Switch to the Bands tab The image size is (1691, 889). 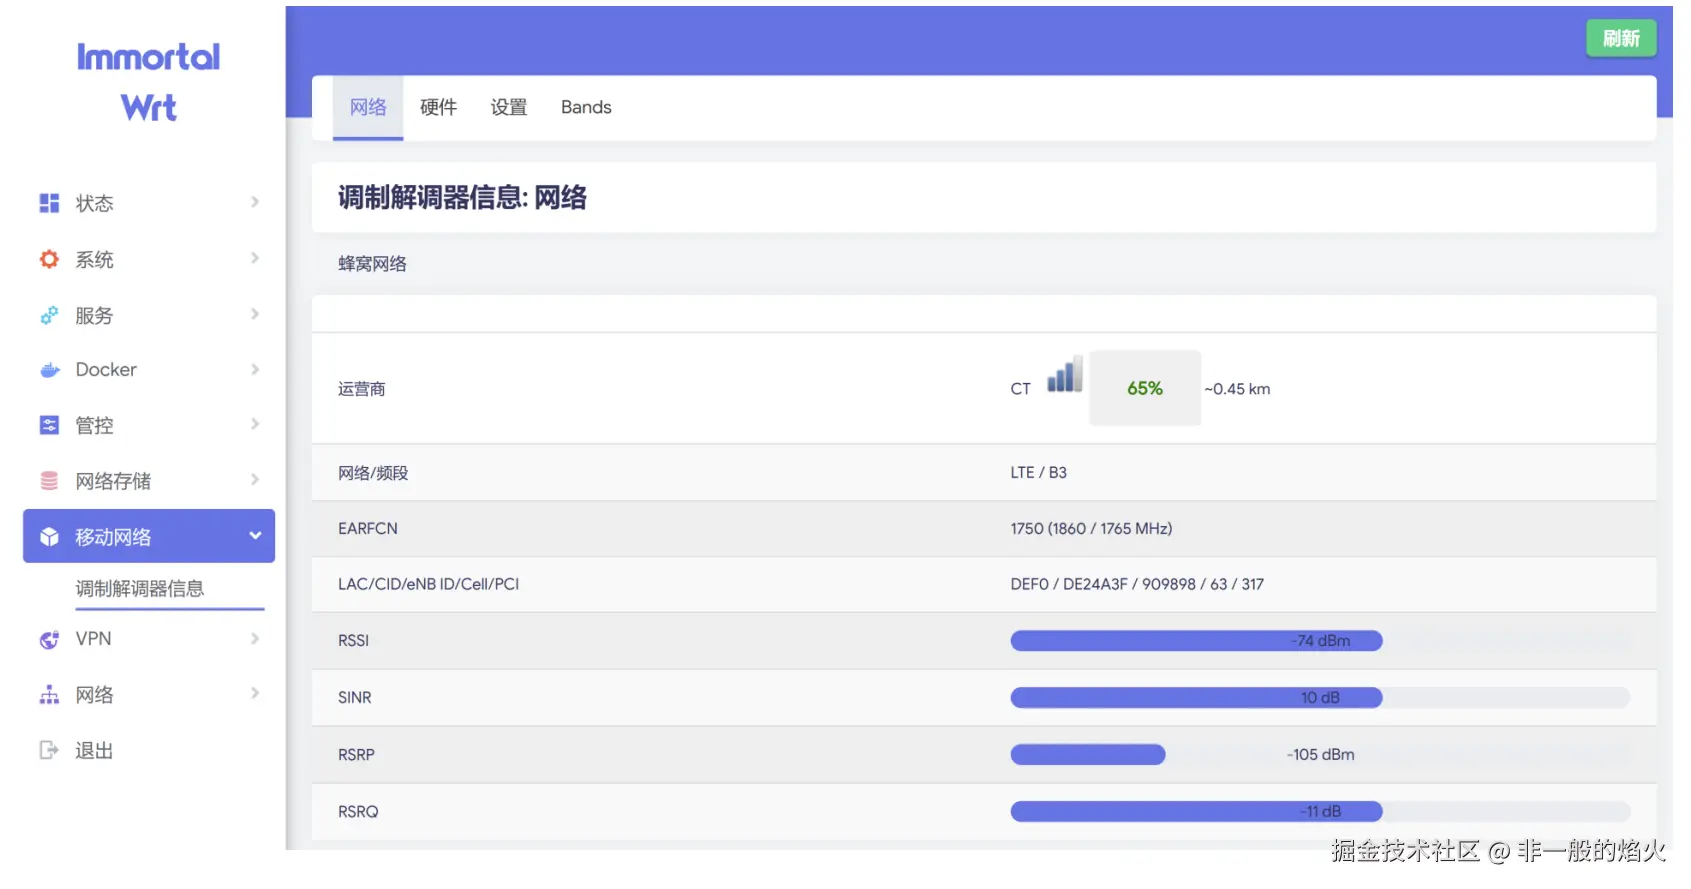pyautogui.click(x=586, y=108)
